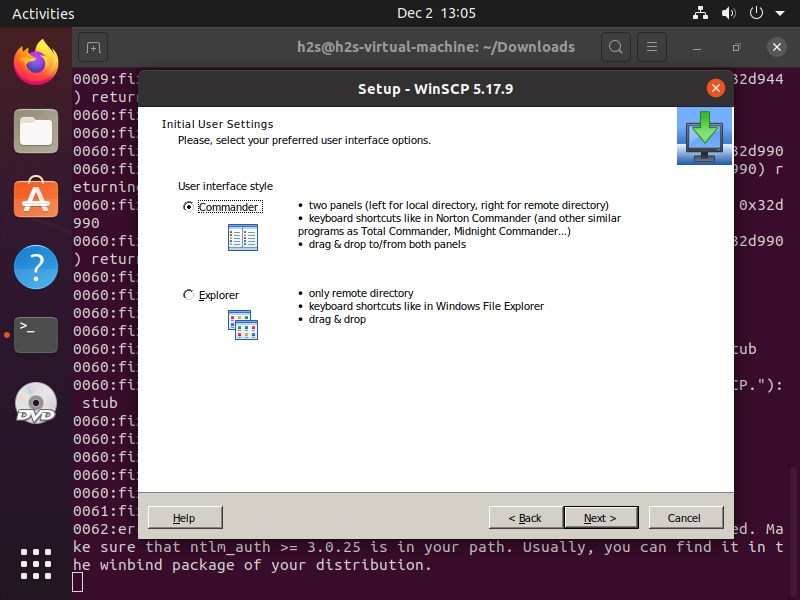Select the Commander radio button
Image resolution: width=800 pixels, height=600 pixels.
point(188,207)
